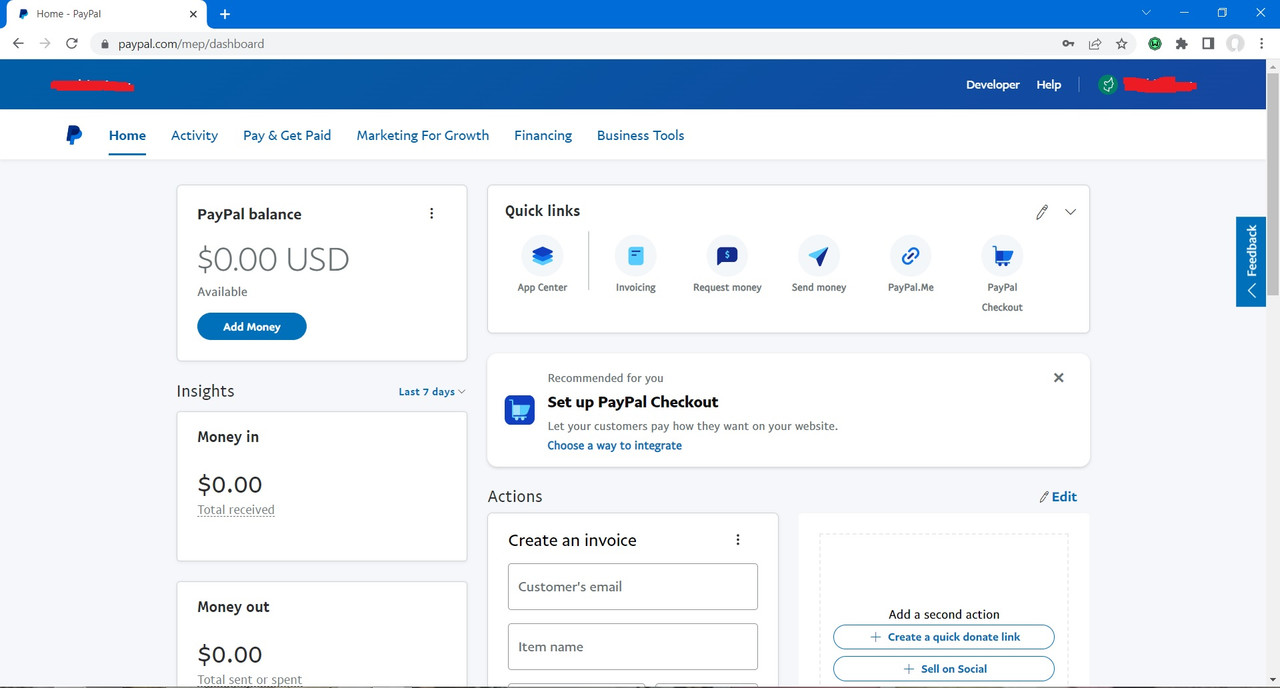Open a new browser tab

pyautogui.click(x=225, y=14)
